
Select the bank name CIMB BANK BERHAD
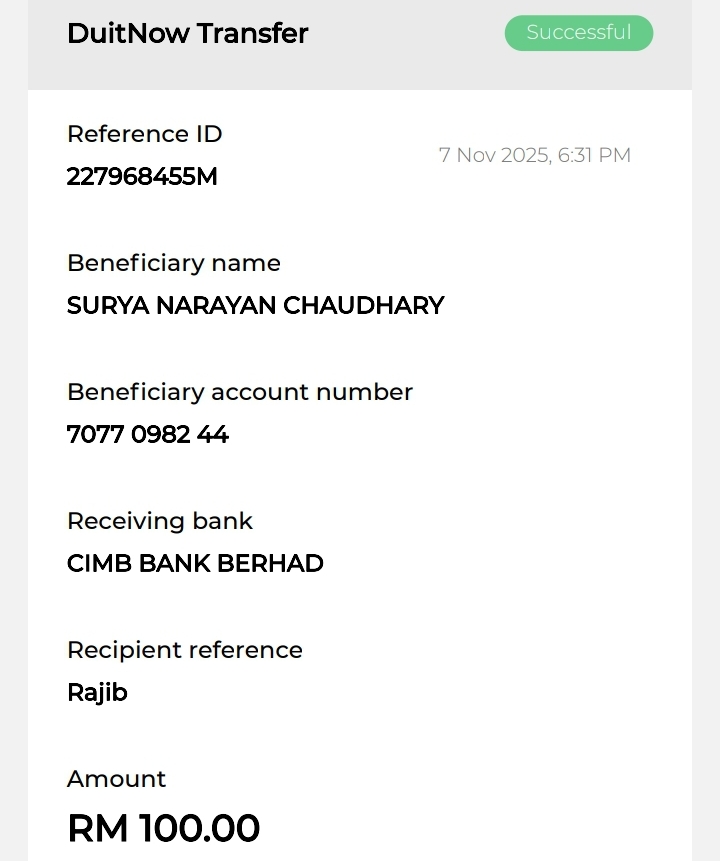click(x=195, y=564)
